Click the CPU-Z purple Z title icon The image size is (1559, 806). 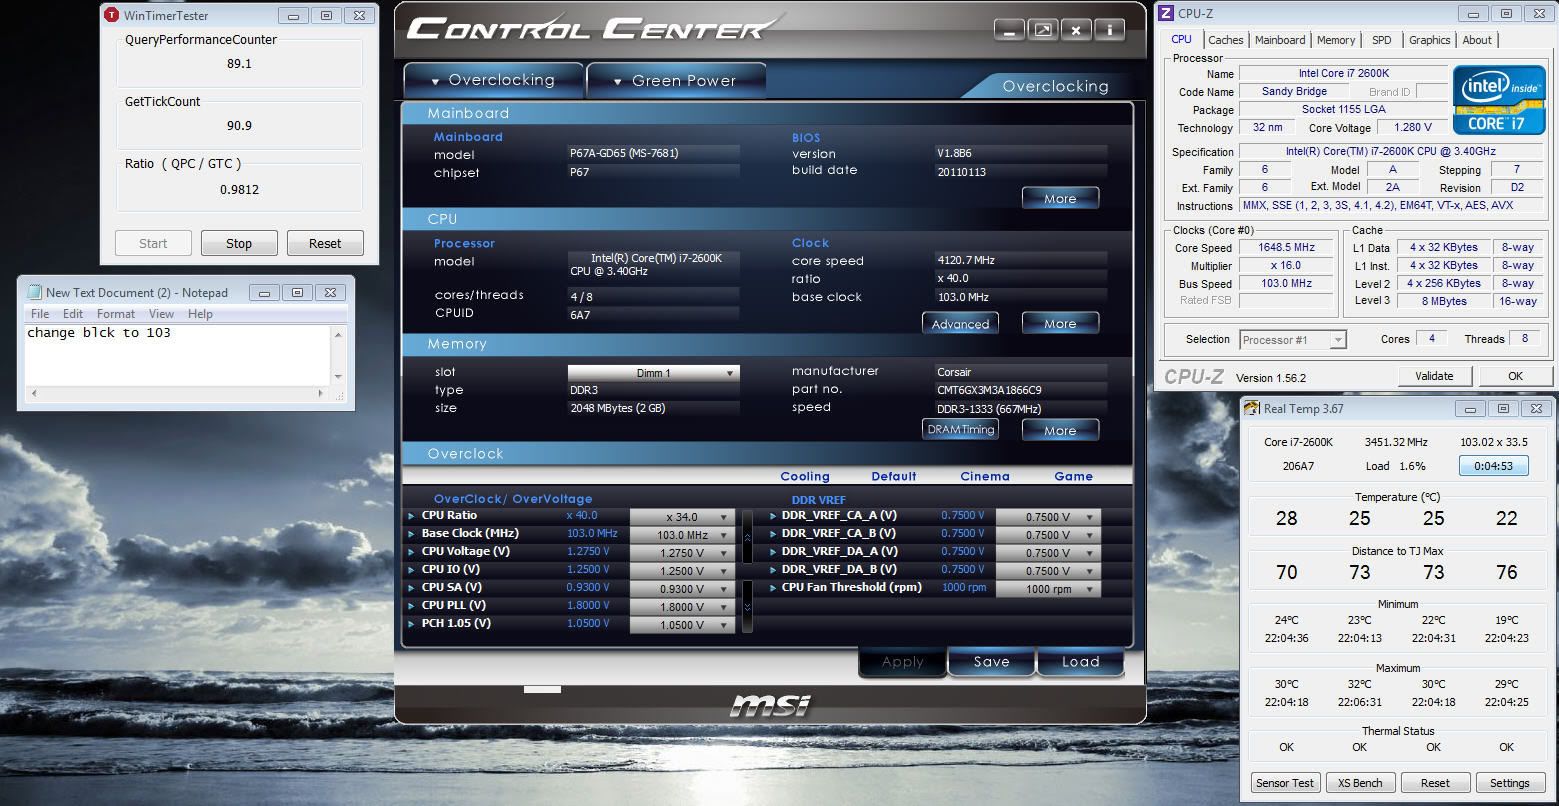[1166, 13]
